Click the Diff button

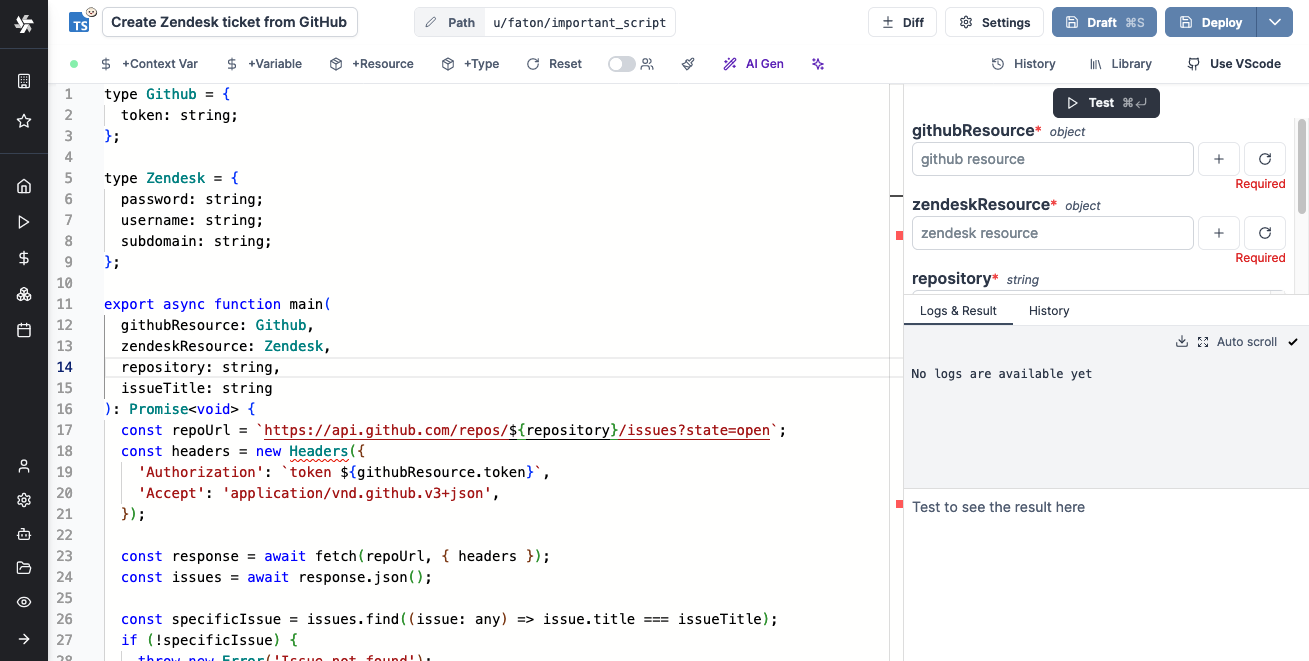click(x=902, y=22)
